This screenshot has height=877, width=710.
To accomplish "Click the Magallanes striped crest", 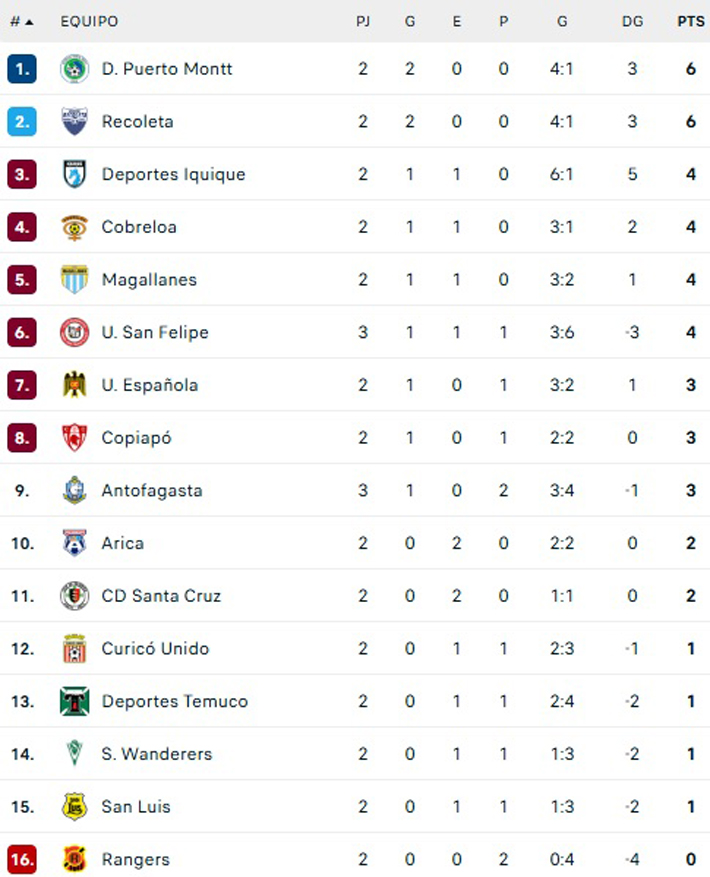I will point(74,280).
